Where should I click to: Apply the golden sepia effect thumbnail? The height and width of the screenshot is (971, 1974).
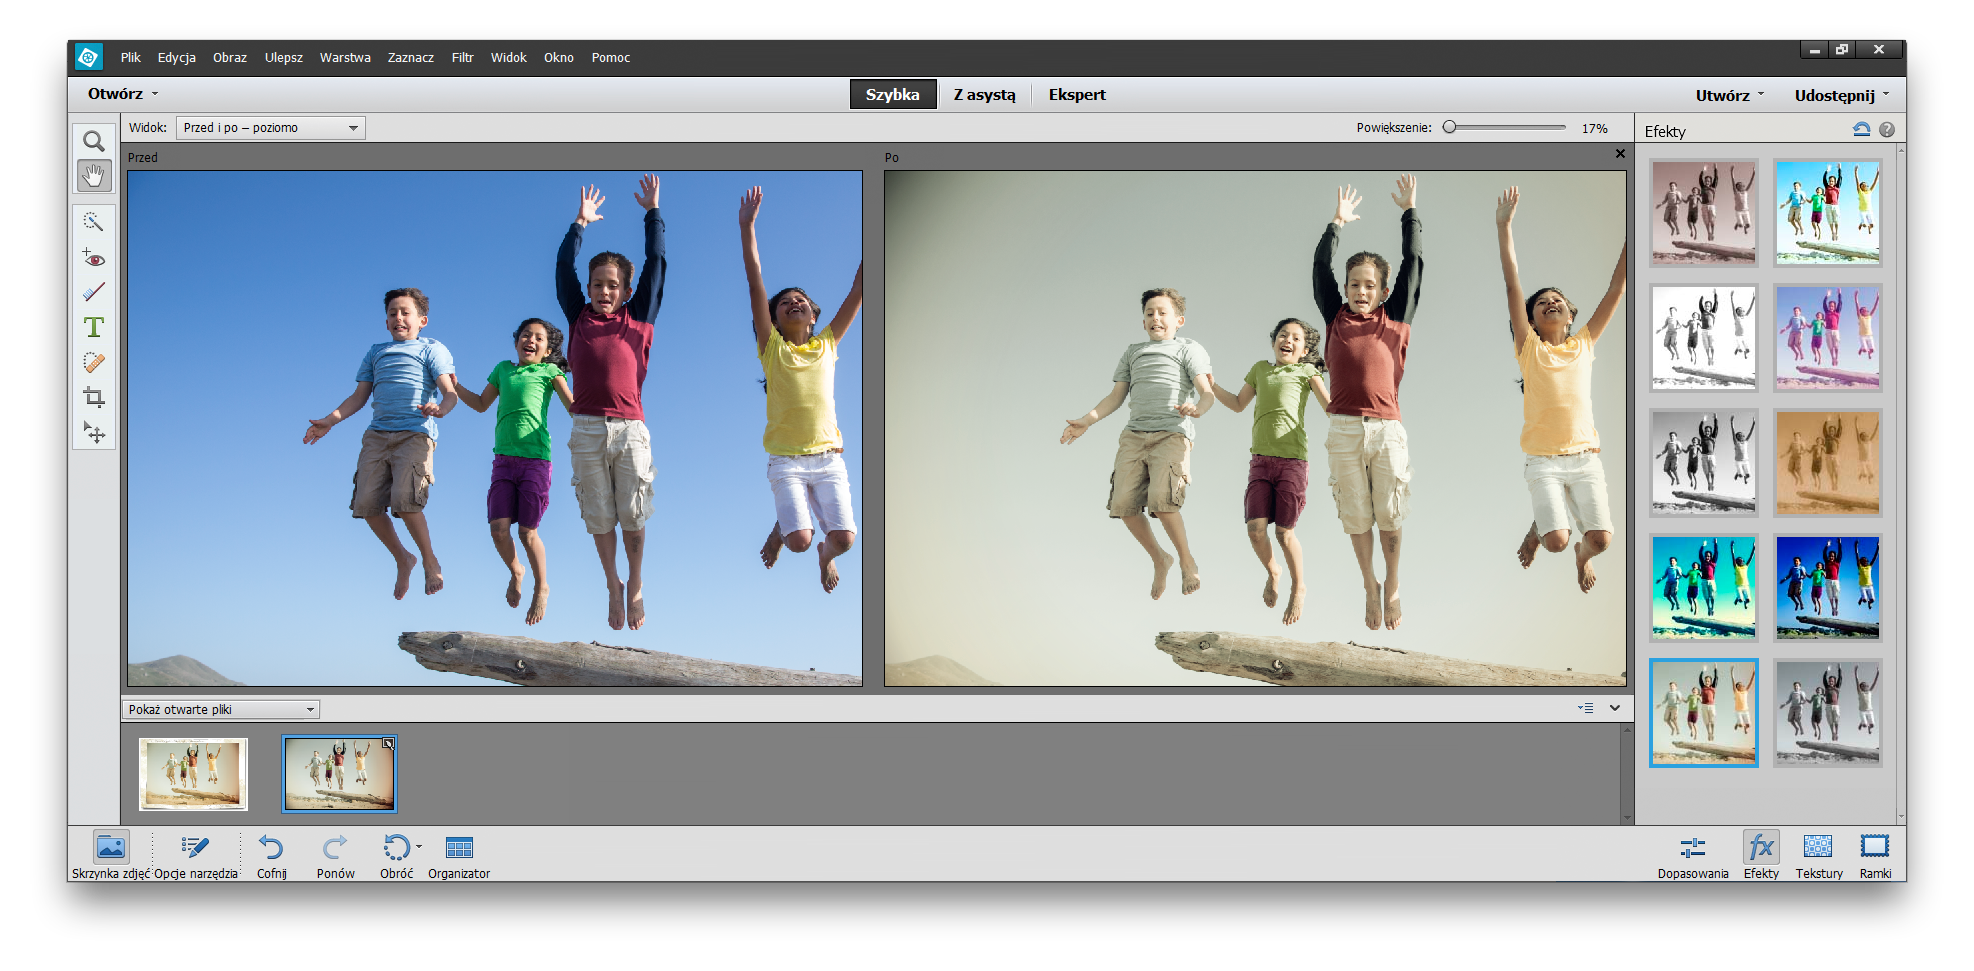(1828, 463)
